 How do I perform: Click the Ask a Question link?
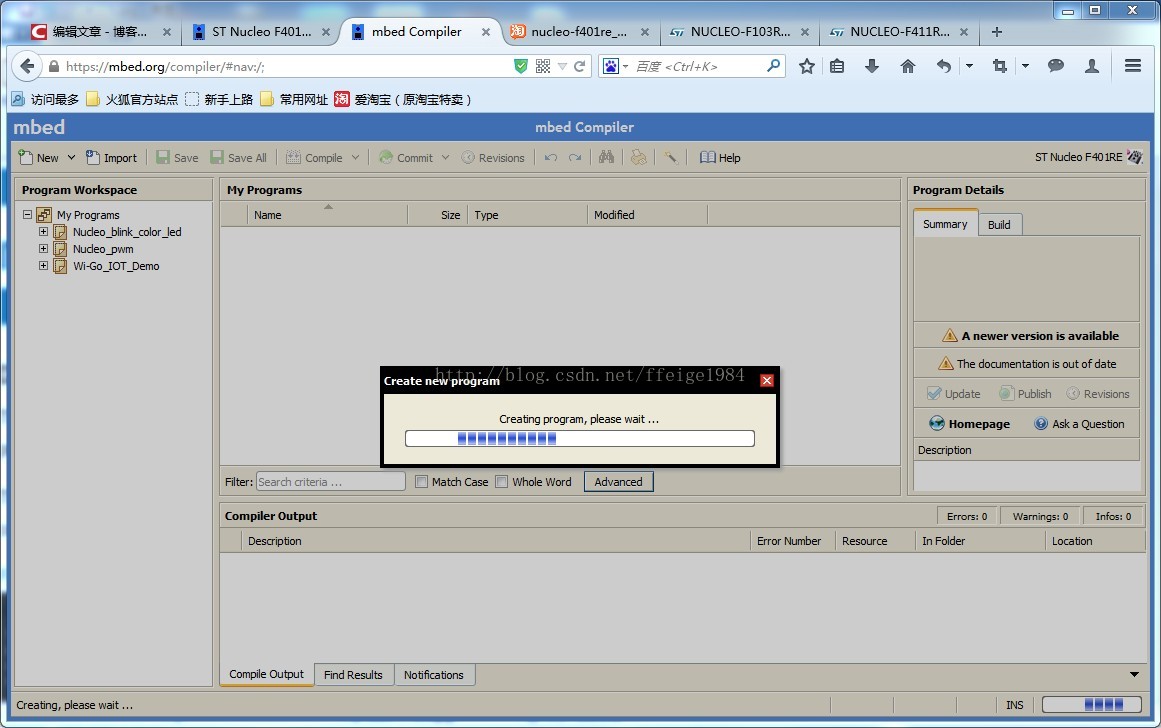pyautogui.click(x=1080, y=424)
